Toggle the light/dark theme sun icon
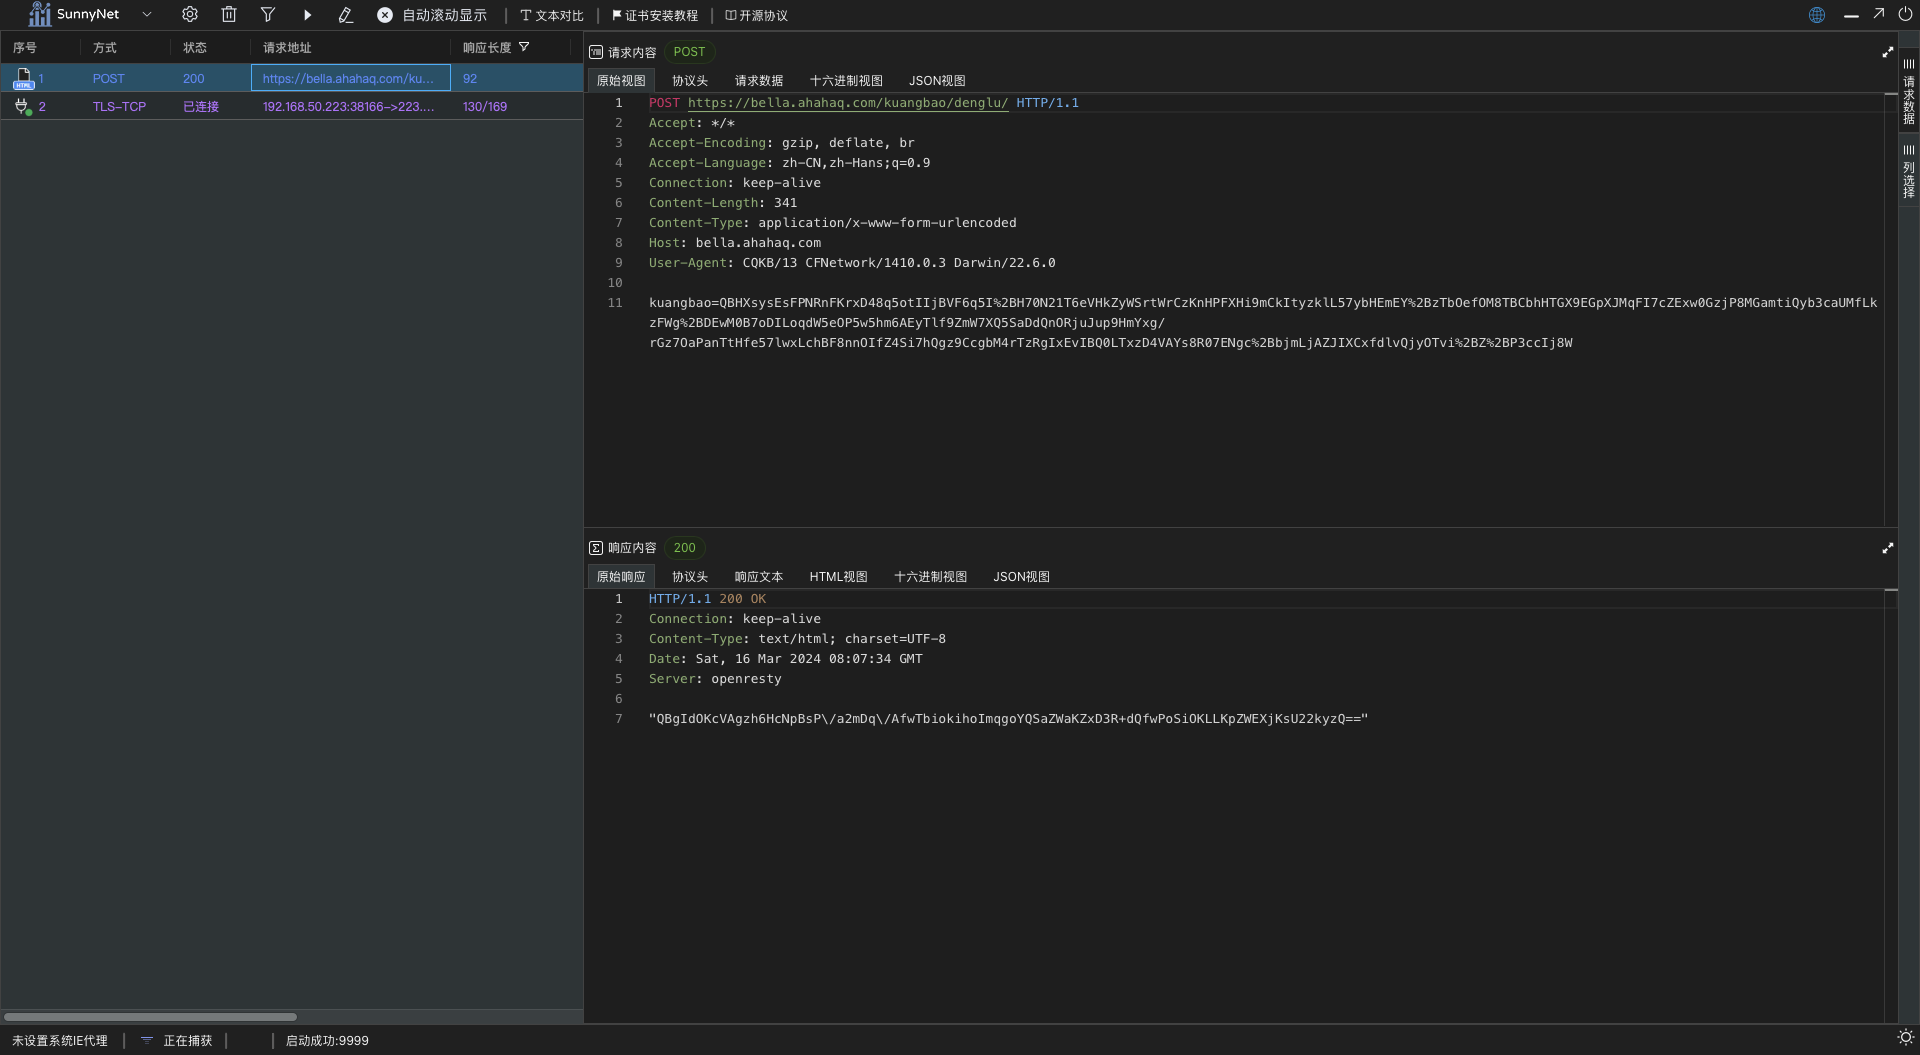Image resolution: width=1920 pixels, height=1055 pixels. [x=1905, y=1037]
